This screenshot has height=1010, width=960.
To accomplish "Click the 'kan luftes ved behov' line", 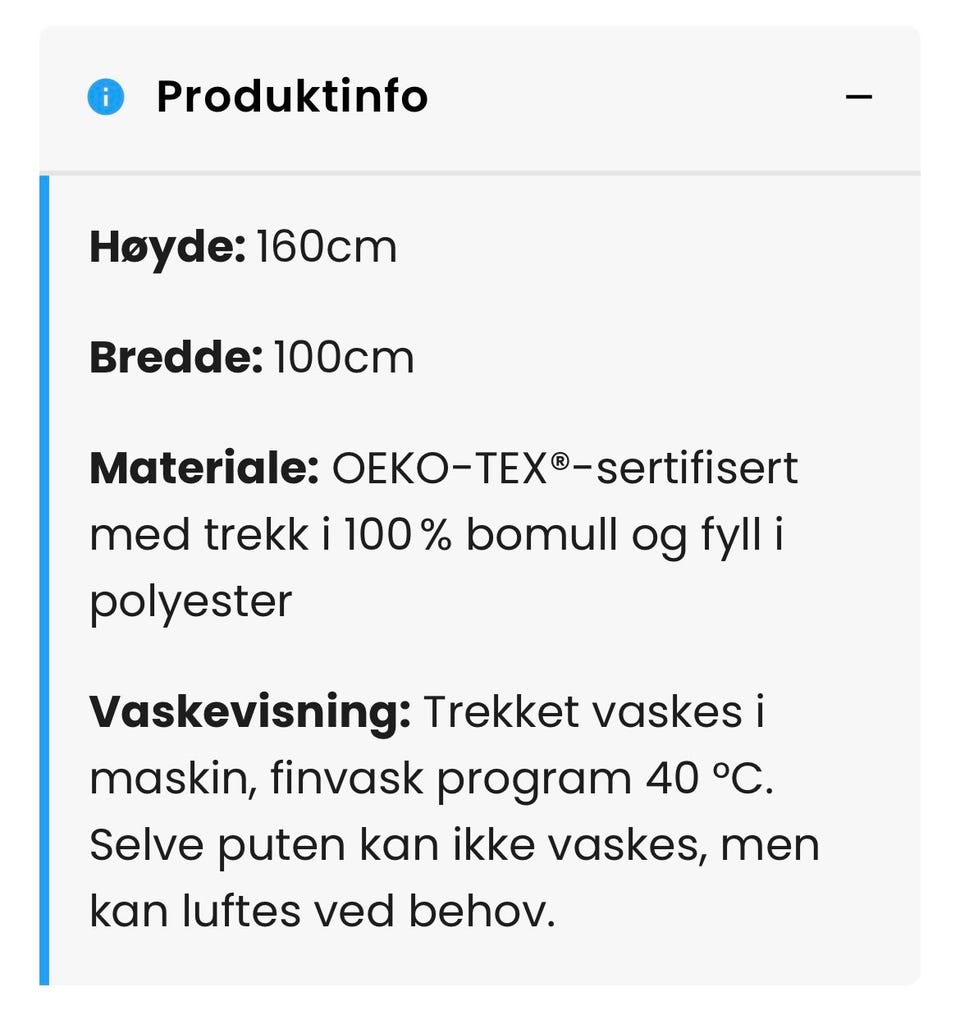I will pos(322,911).
